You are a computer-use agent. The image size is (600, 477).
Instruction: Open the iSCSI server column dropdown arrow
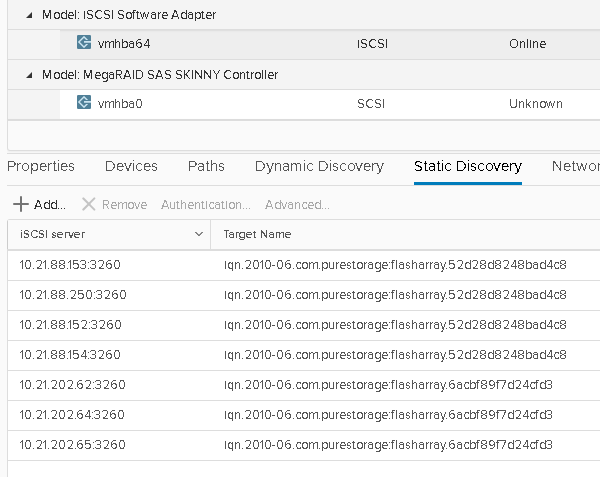tap(199, 234)
